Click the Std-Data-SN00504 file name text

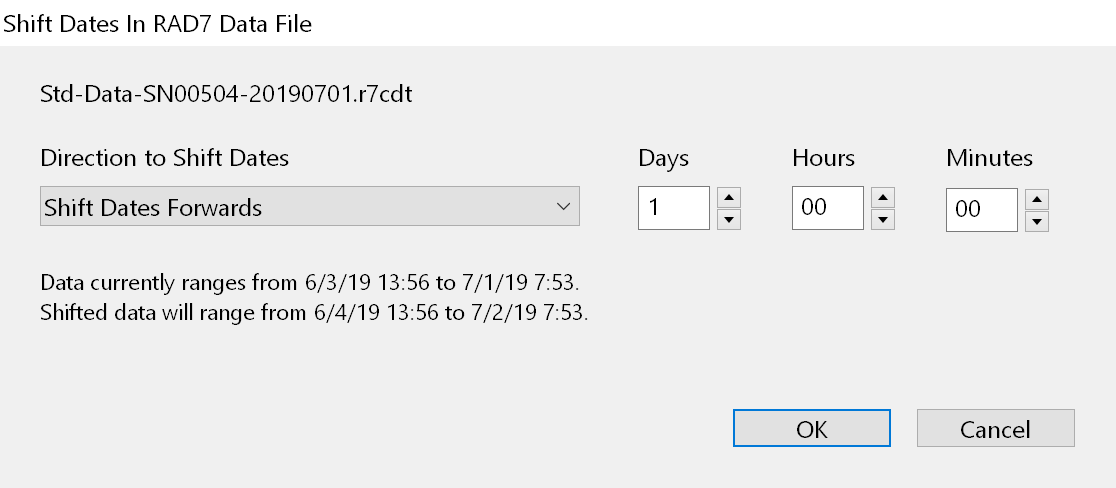(227, 95)
